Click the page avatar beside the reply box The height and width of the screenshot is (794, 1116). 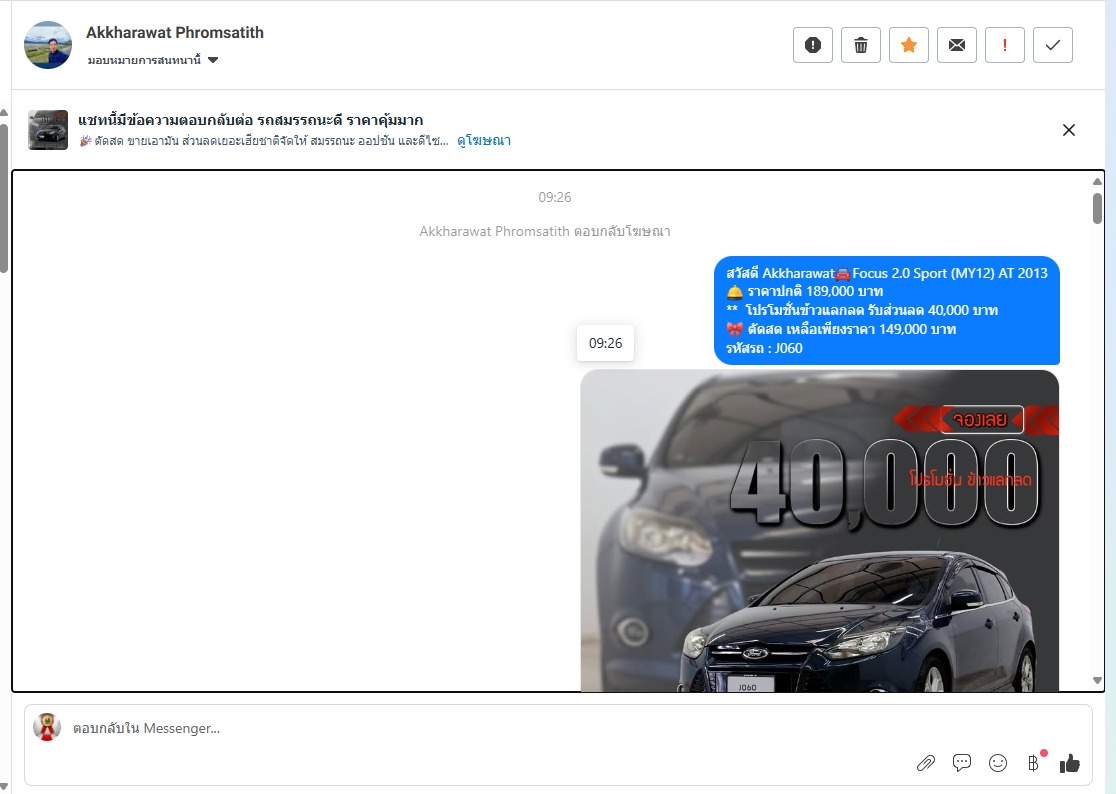point(47,727)
